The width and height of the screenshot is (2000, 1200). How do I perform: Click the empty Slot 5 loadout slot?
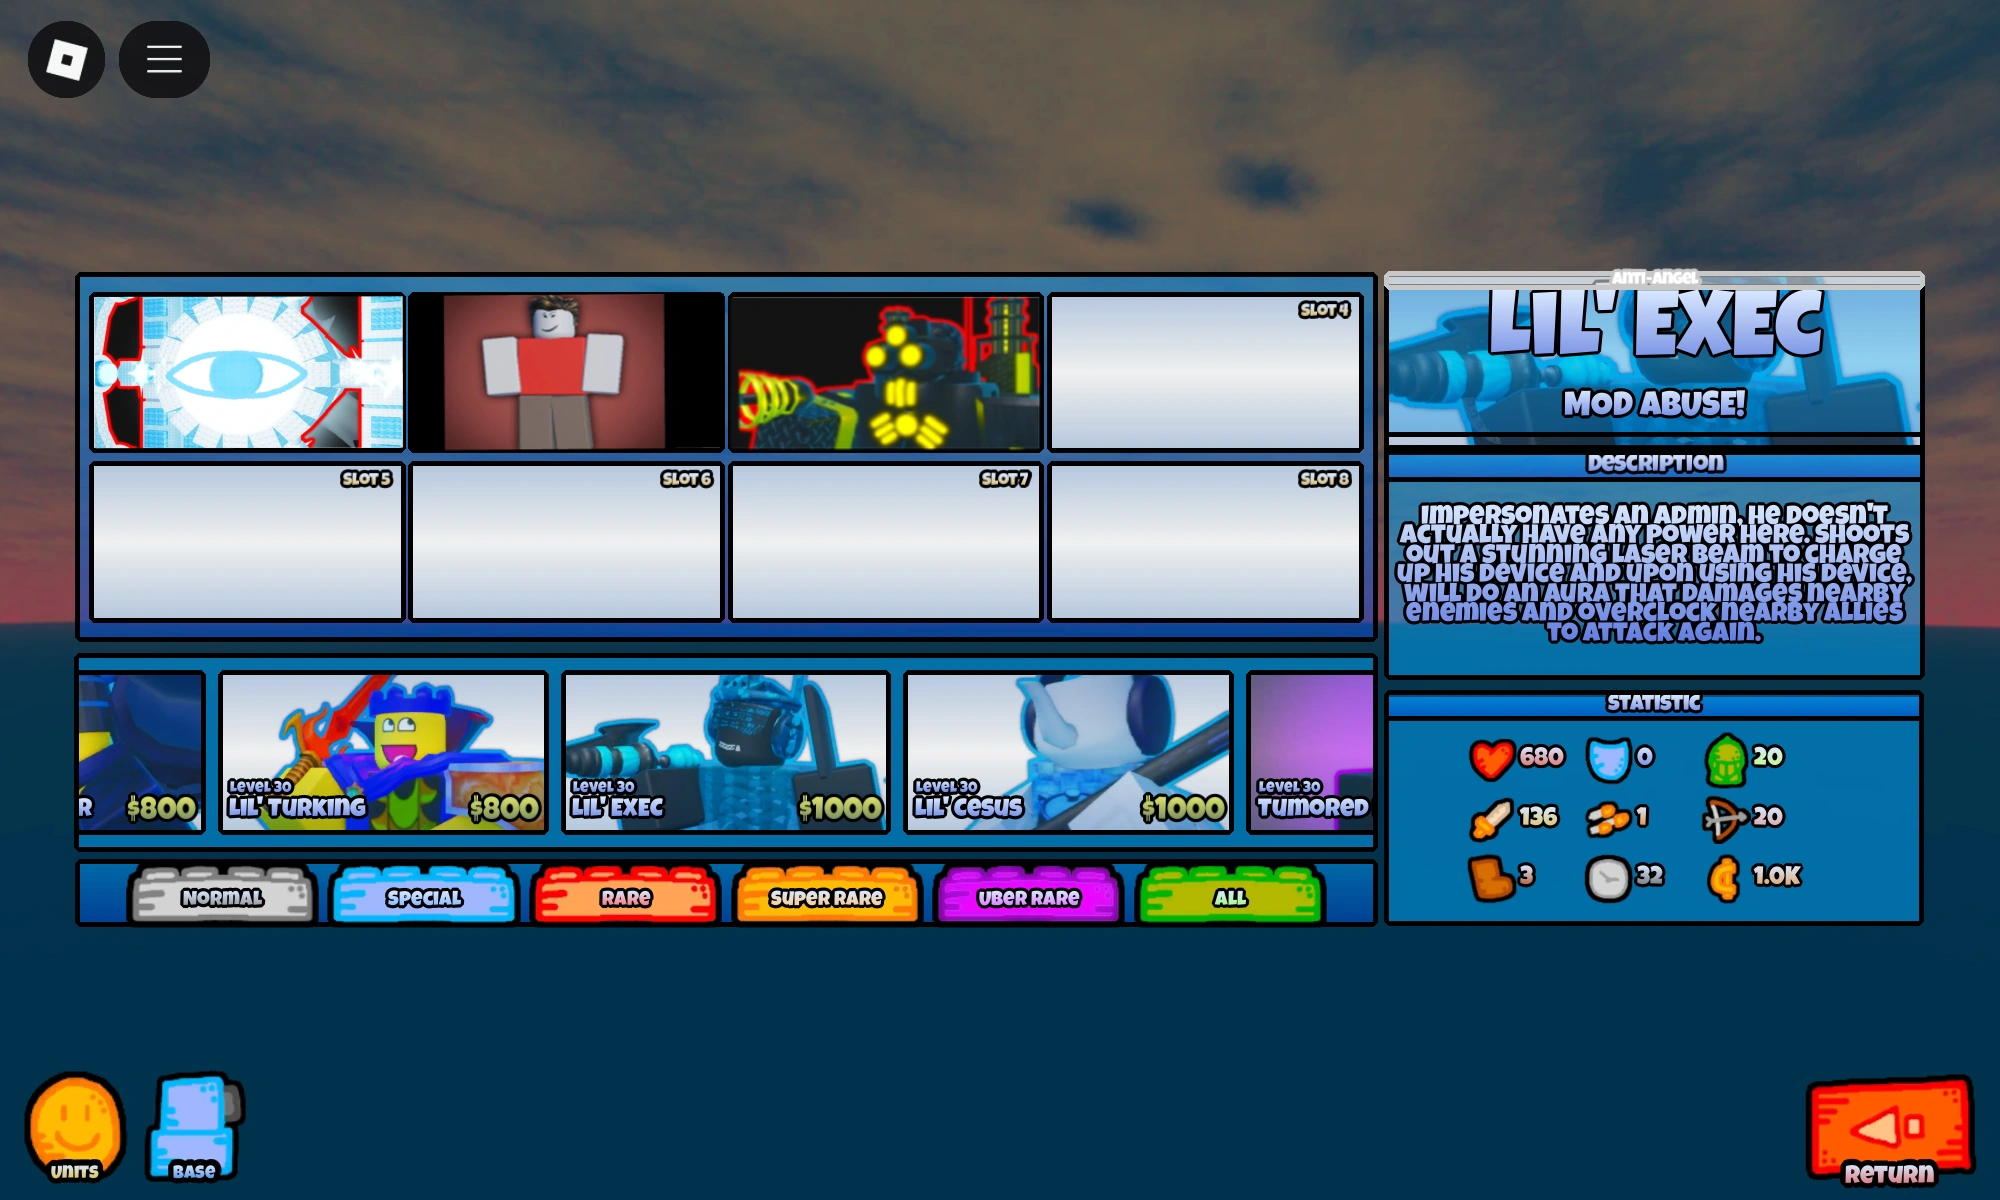(247, 541)
